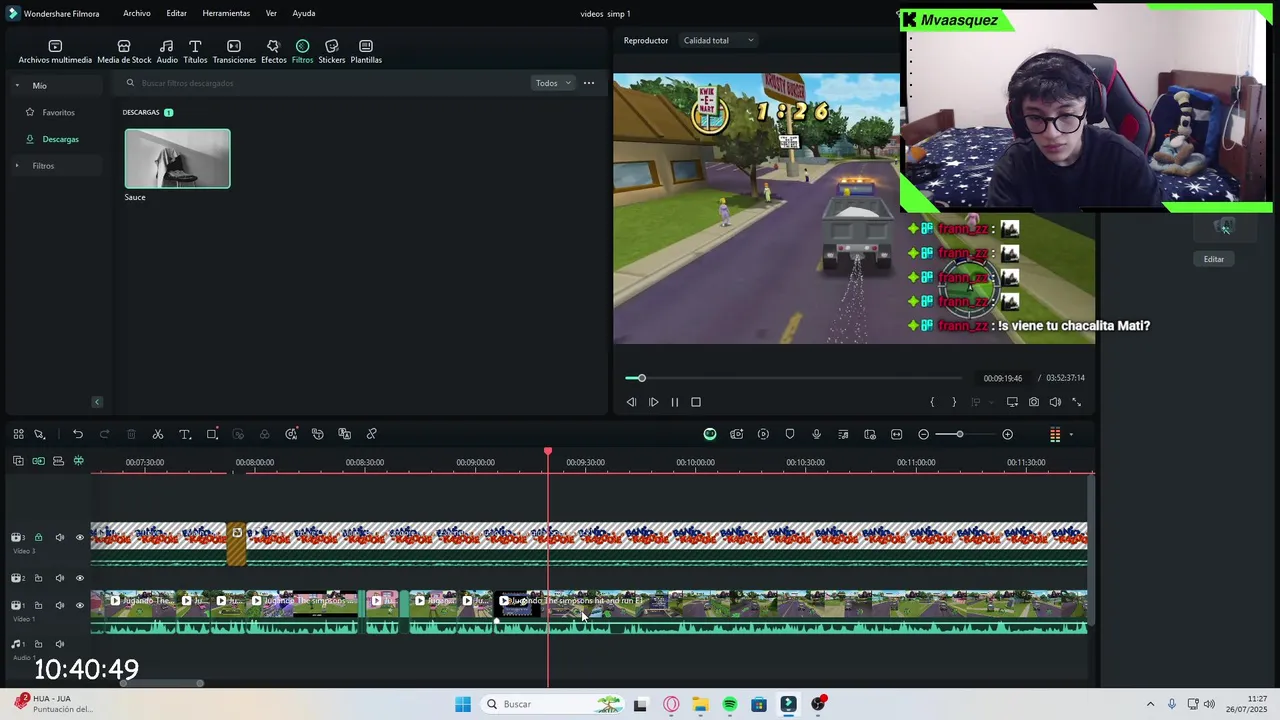Select Descargas in the sidebar
Viewport: 1280px width, 720px height.
pyautogui.click(x=60, y=139)
